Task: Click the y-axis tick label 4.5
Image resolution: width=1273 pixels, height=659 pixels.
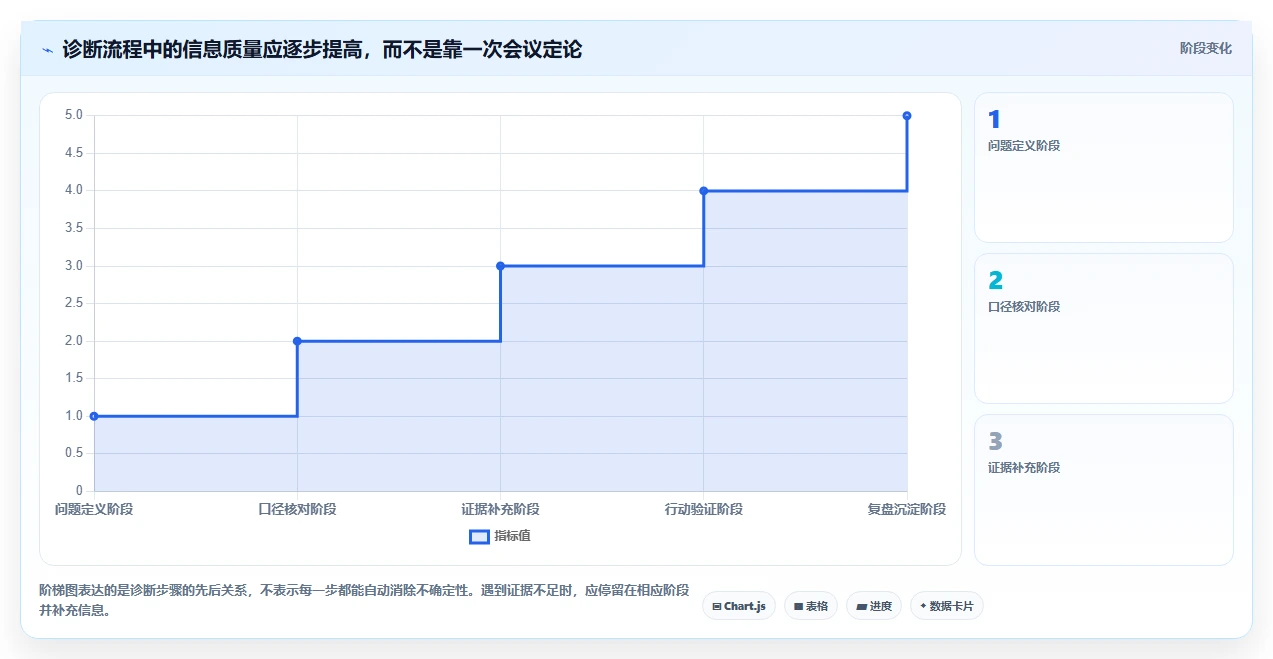Action: click(x=74, y=153)
